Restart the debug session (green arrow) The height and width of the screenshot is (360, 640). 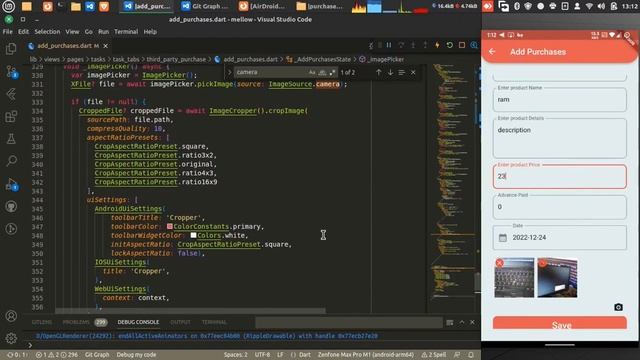pyautogui.click(x=449, y=45)
